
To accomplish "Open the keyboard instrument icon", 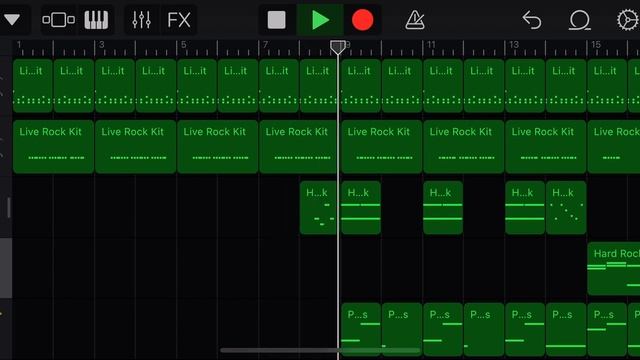I will click(x=96, y=20).
